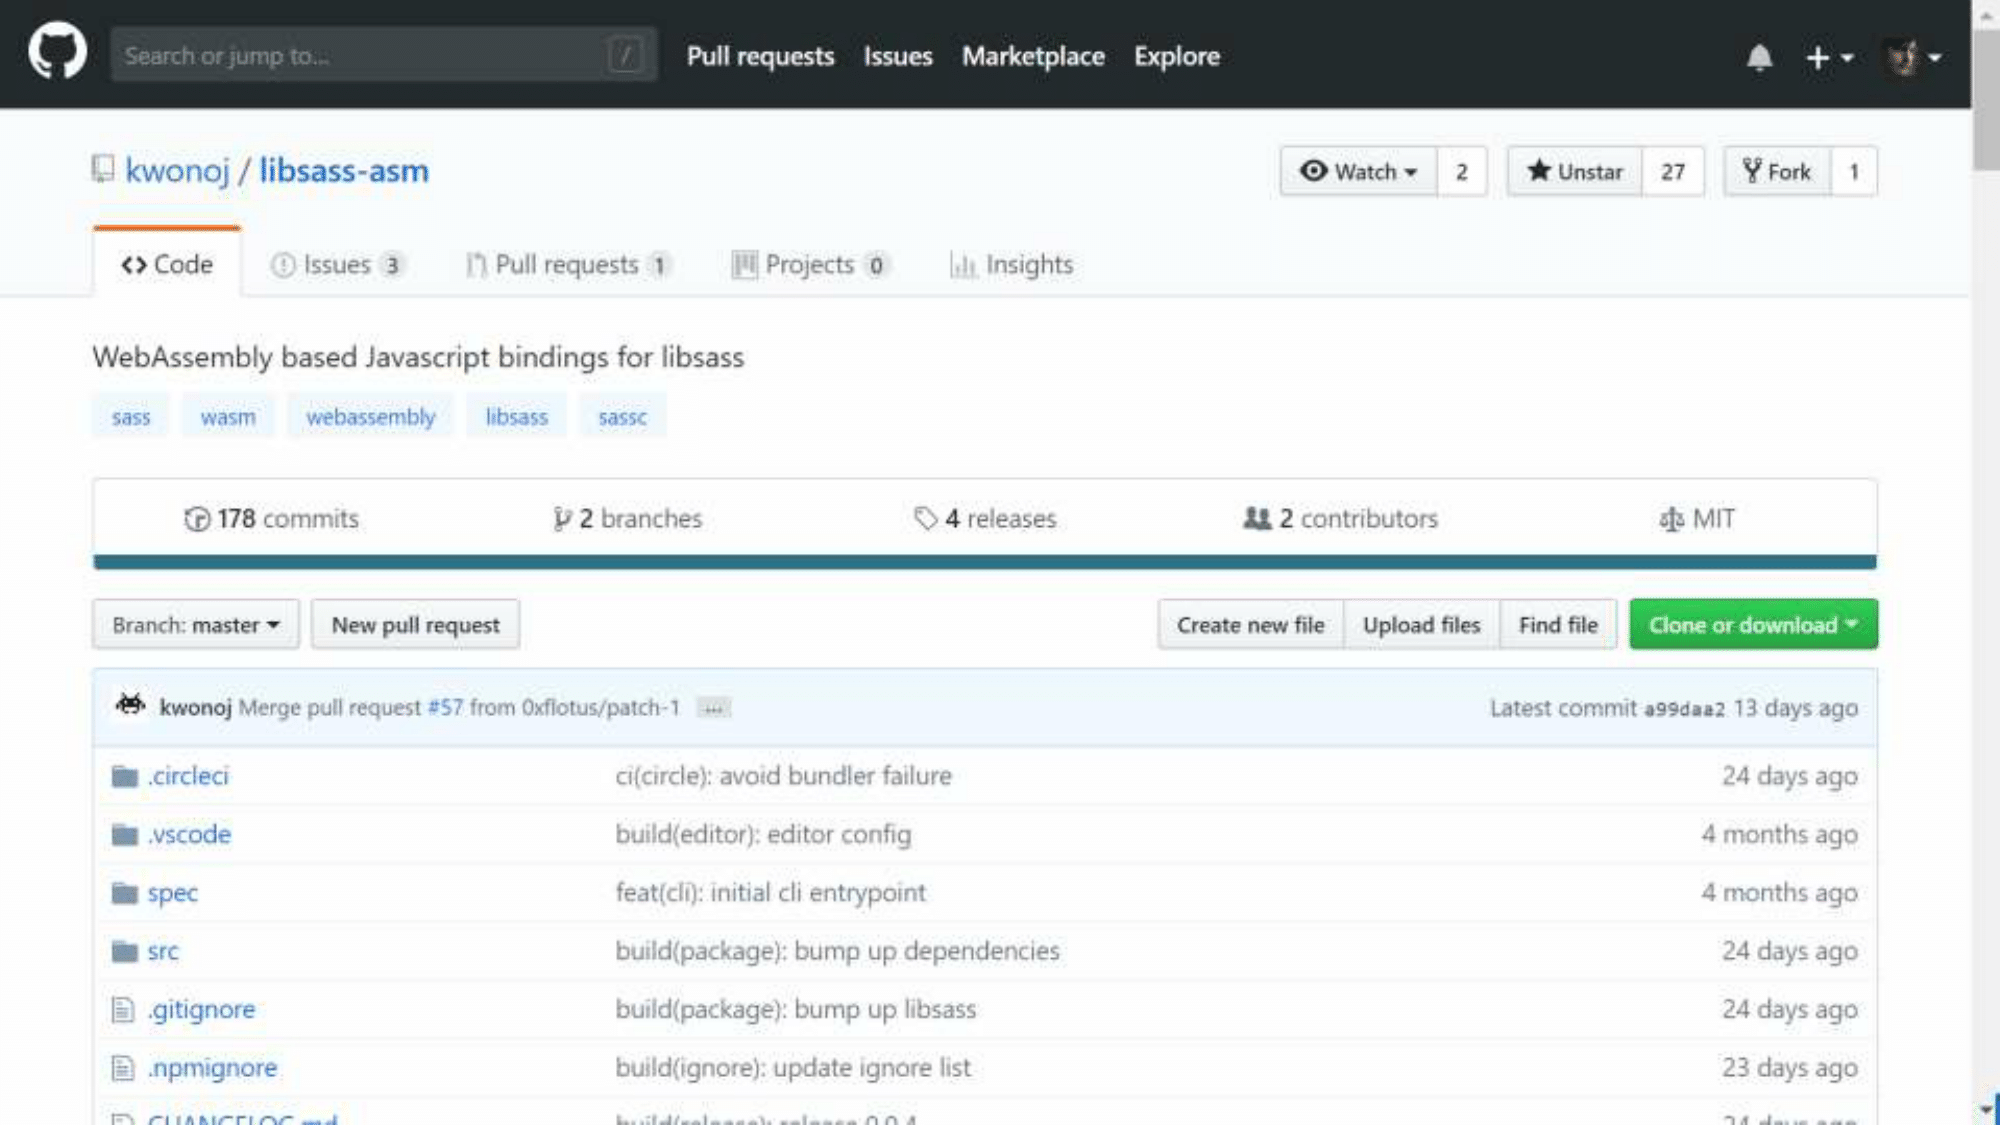This screenshot has height=1125, width=2000.
Task: View the 4 releases
Action: pyautogui.click(x=985, y=518)
